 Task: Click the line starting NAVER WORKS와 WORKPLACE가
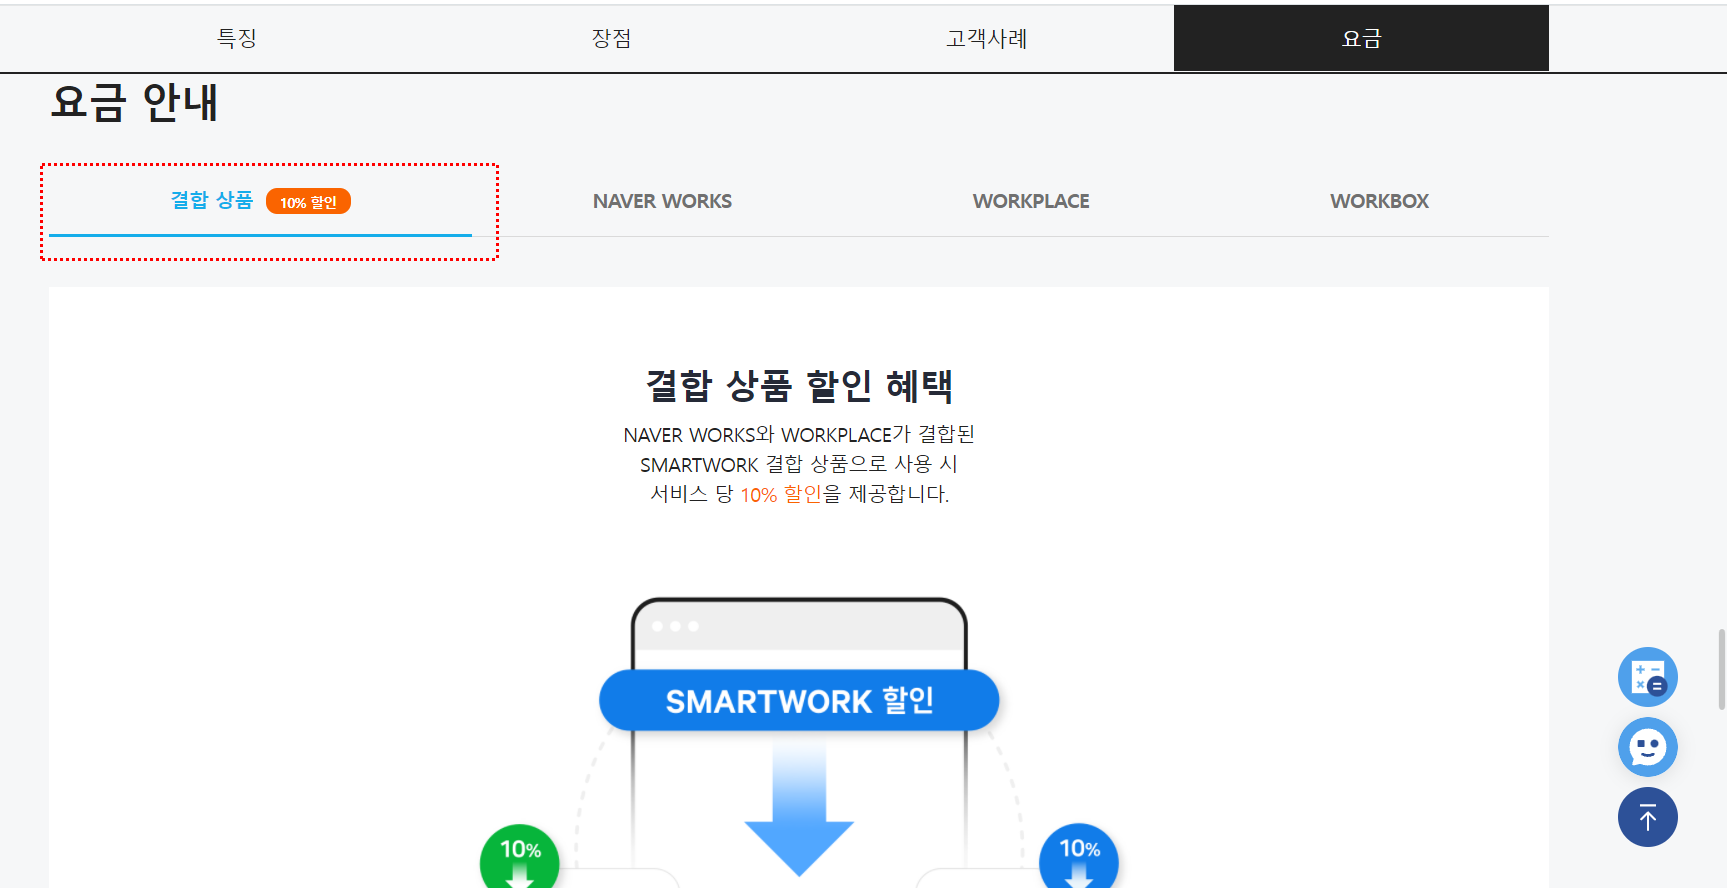click(799, 435)
